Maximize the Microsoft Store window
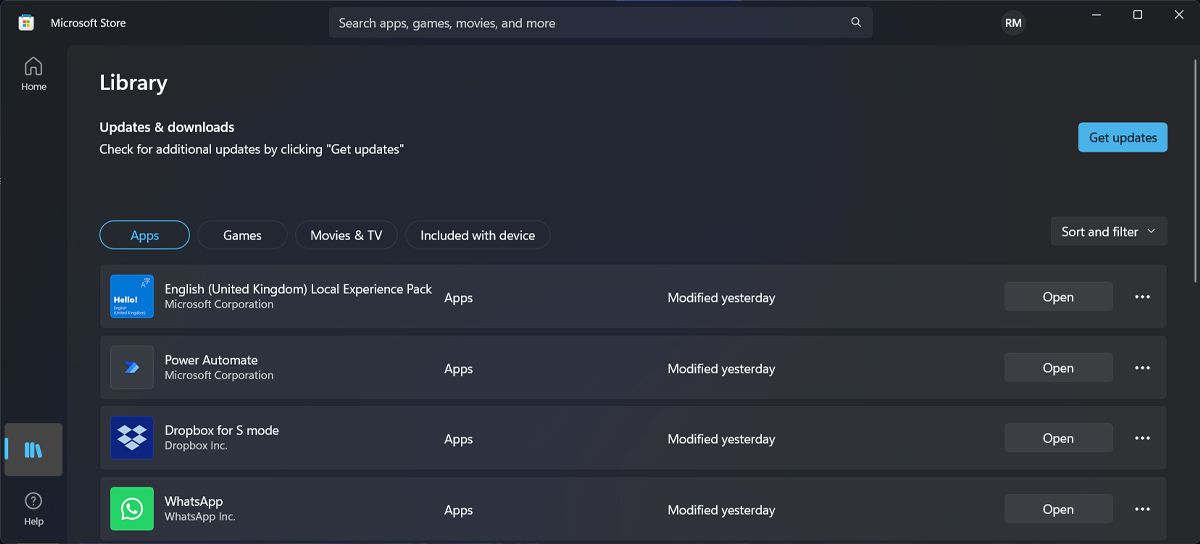 pos(1137,14)
